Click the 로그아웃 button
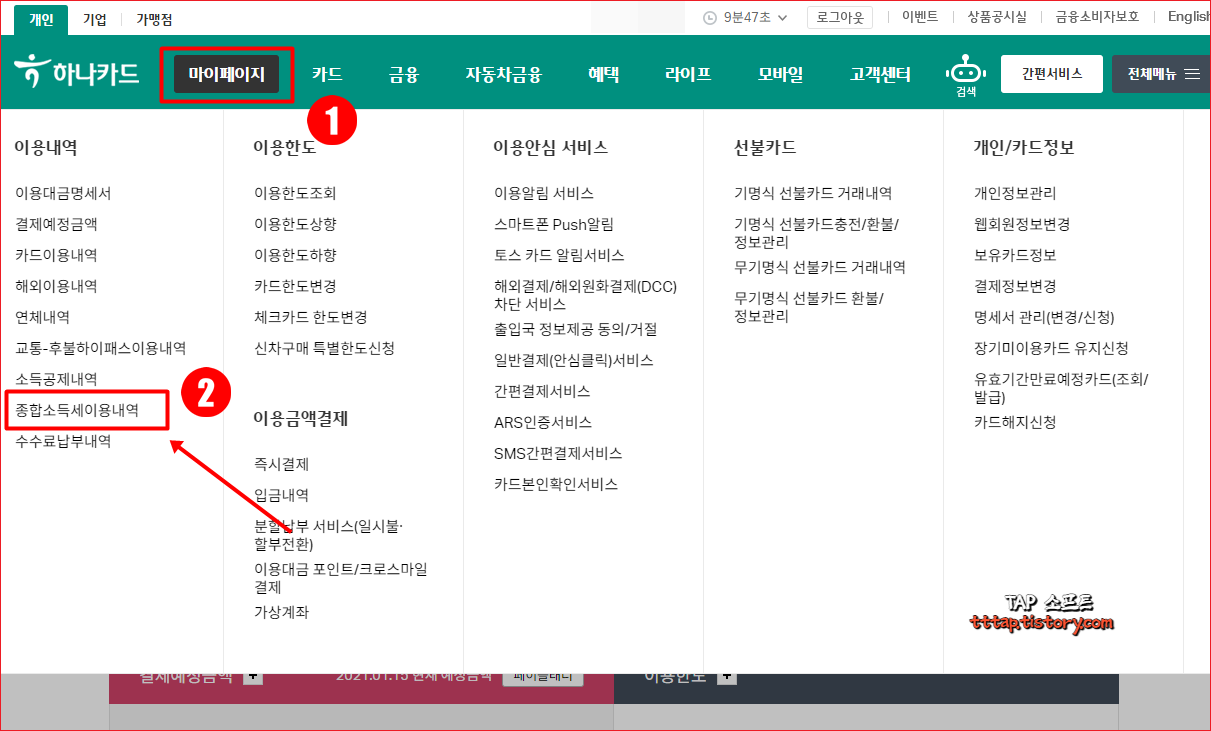Viewport: 1211px width, 731px height. (840, 17)
